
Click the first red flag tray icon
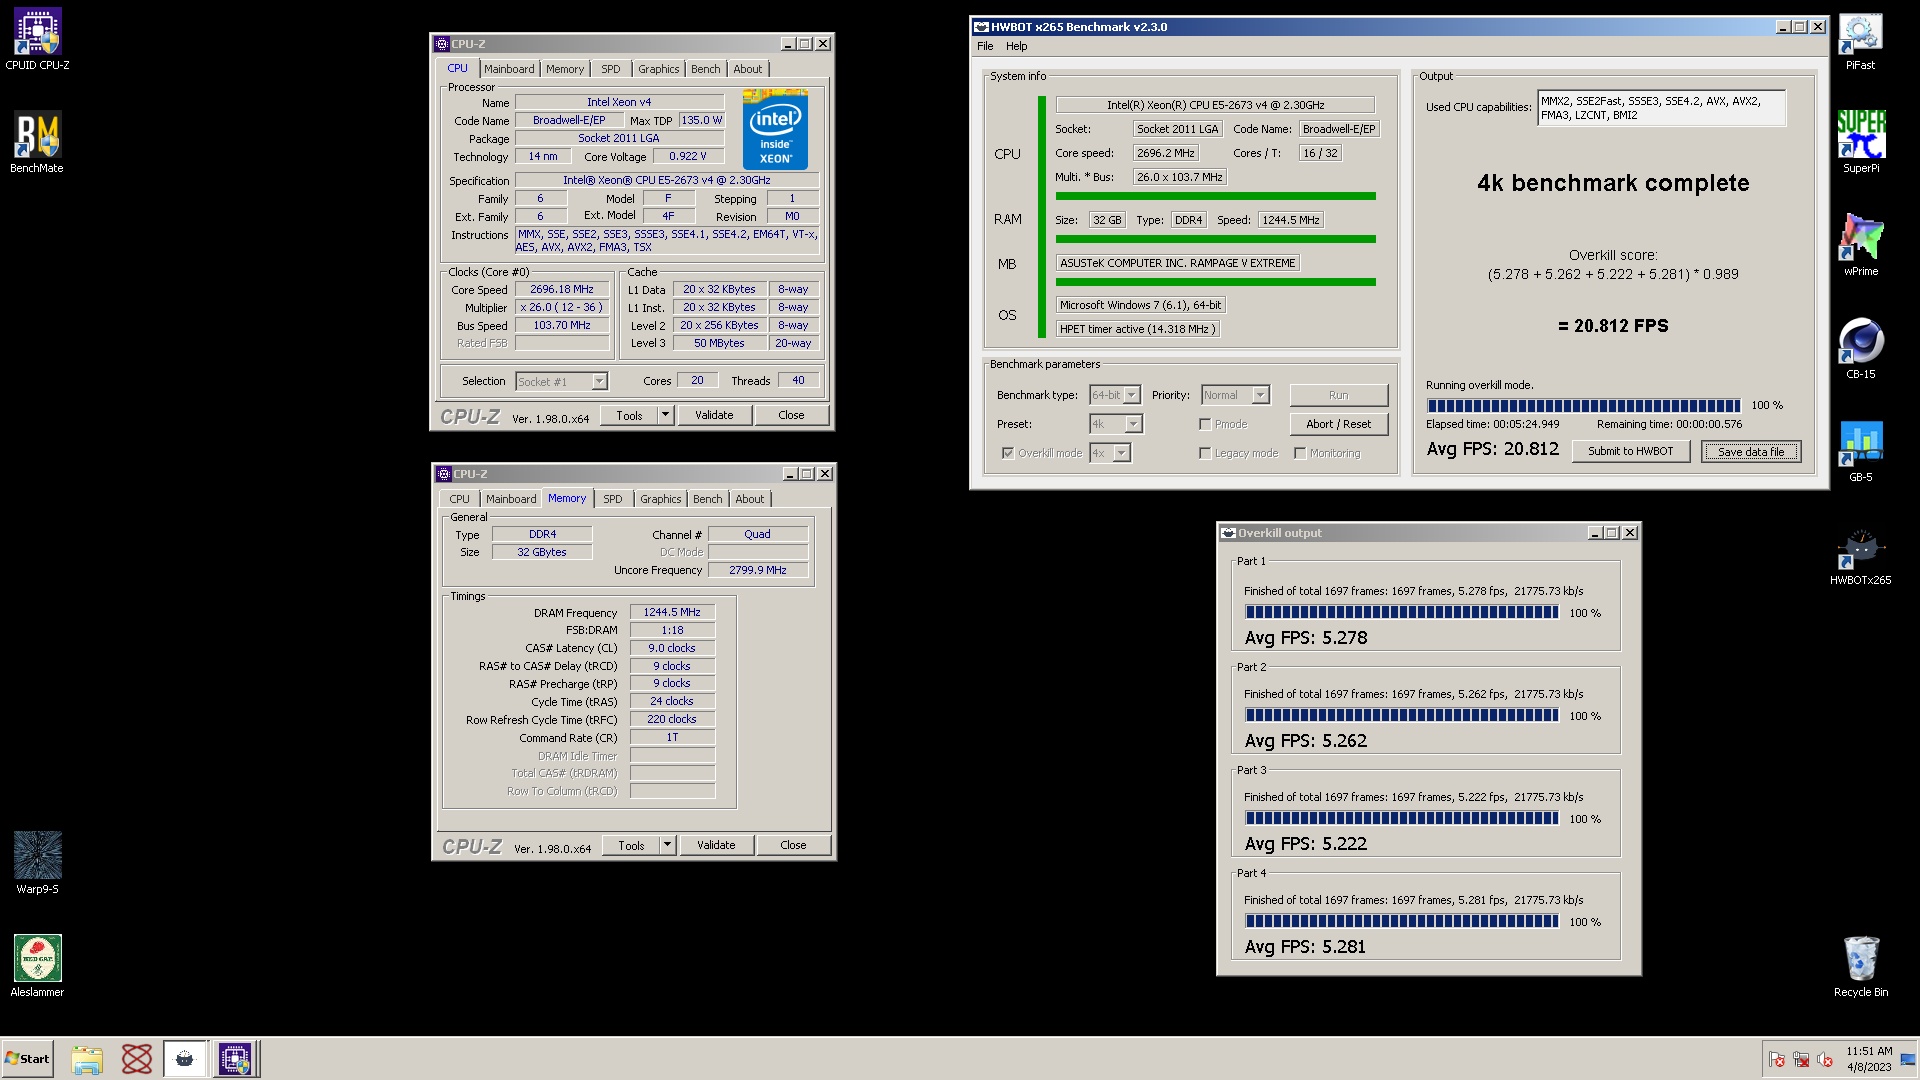1777,1059
